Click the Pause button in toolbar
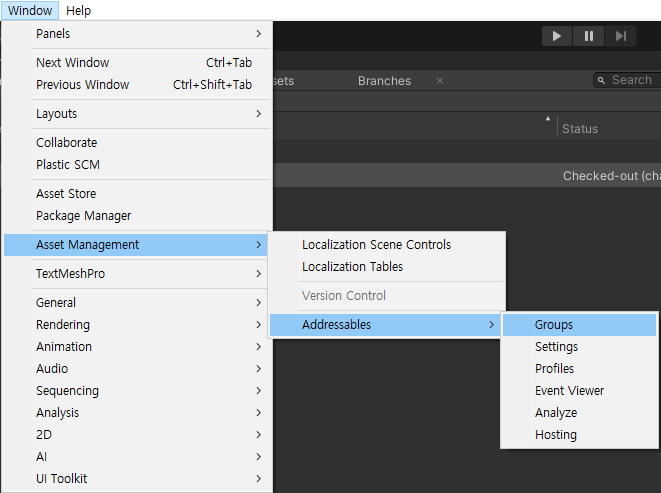This screenshot has height=493, width=661. [588, 36]
